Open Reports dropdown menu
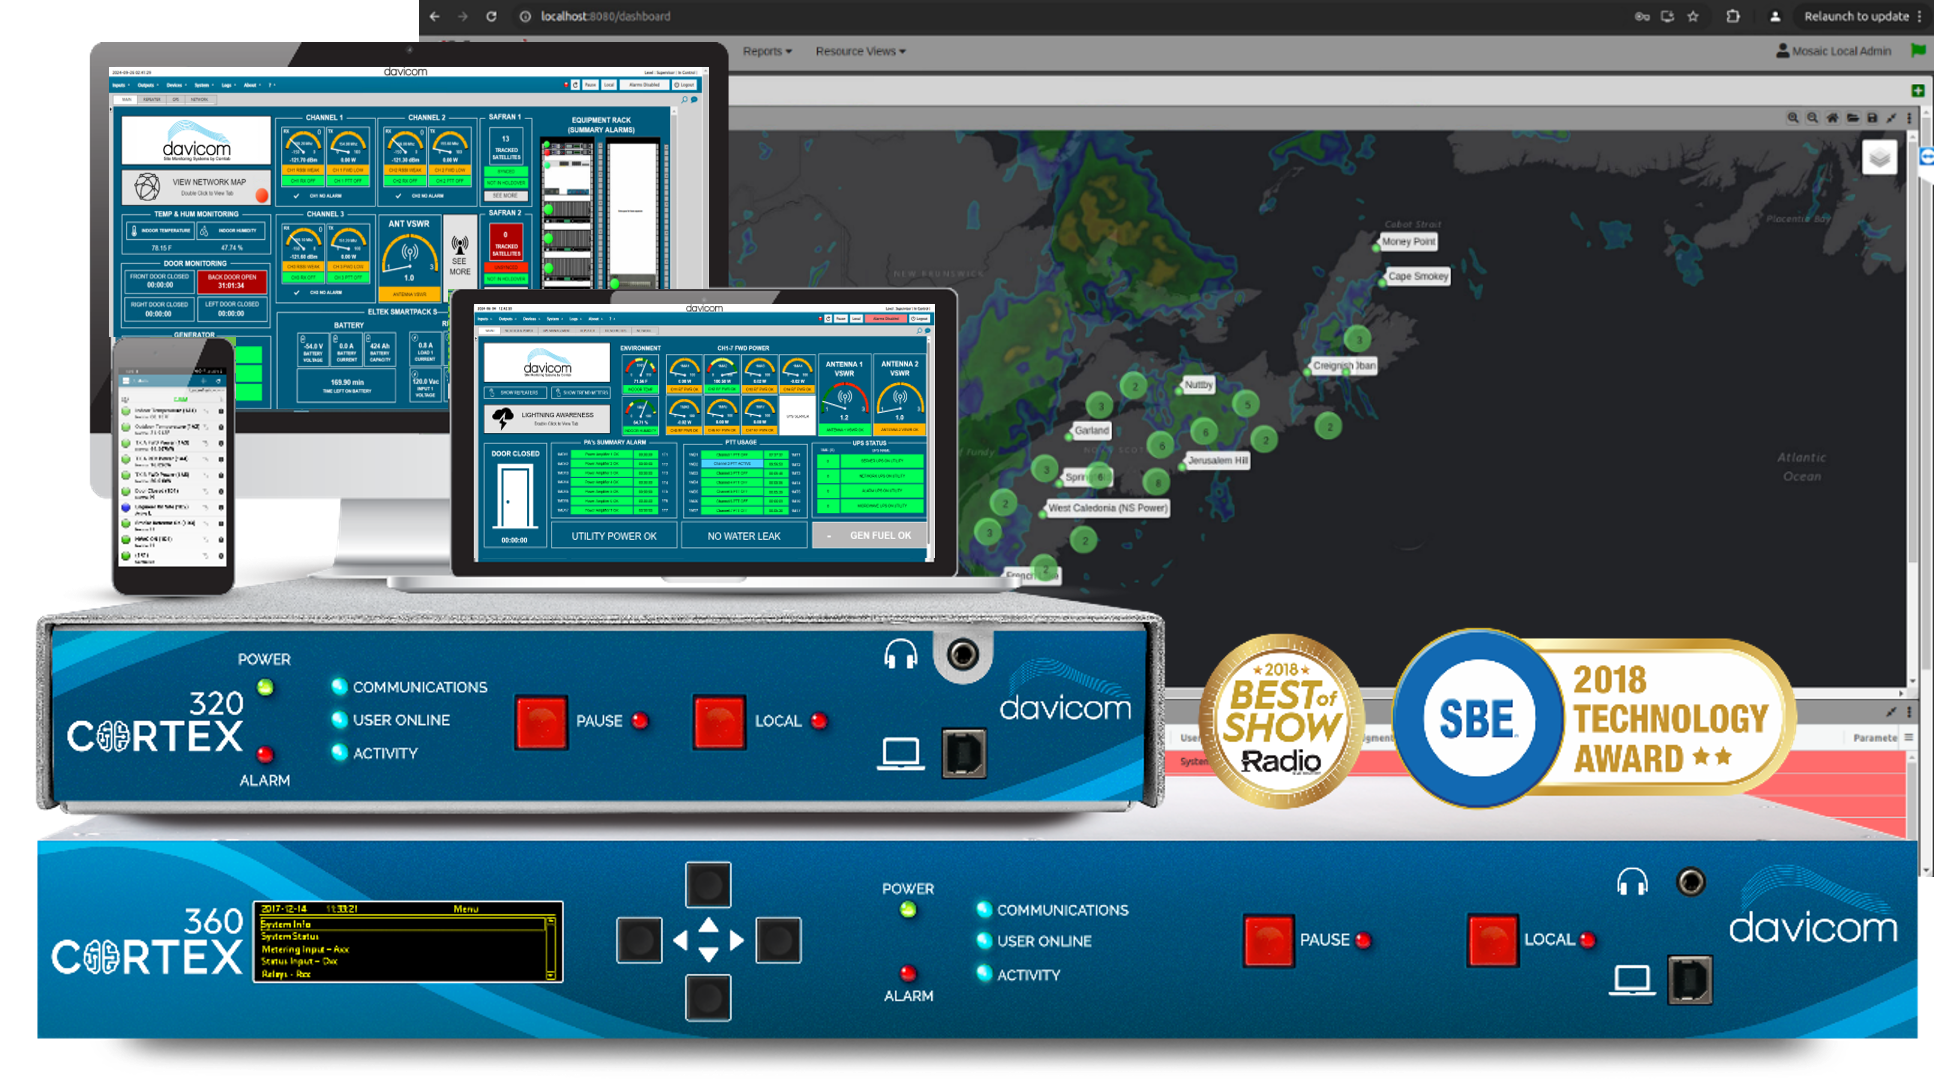The width and height of the screenshot is (1955, 1091). [x=767, y=51]
